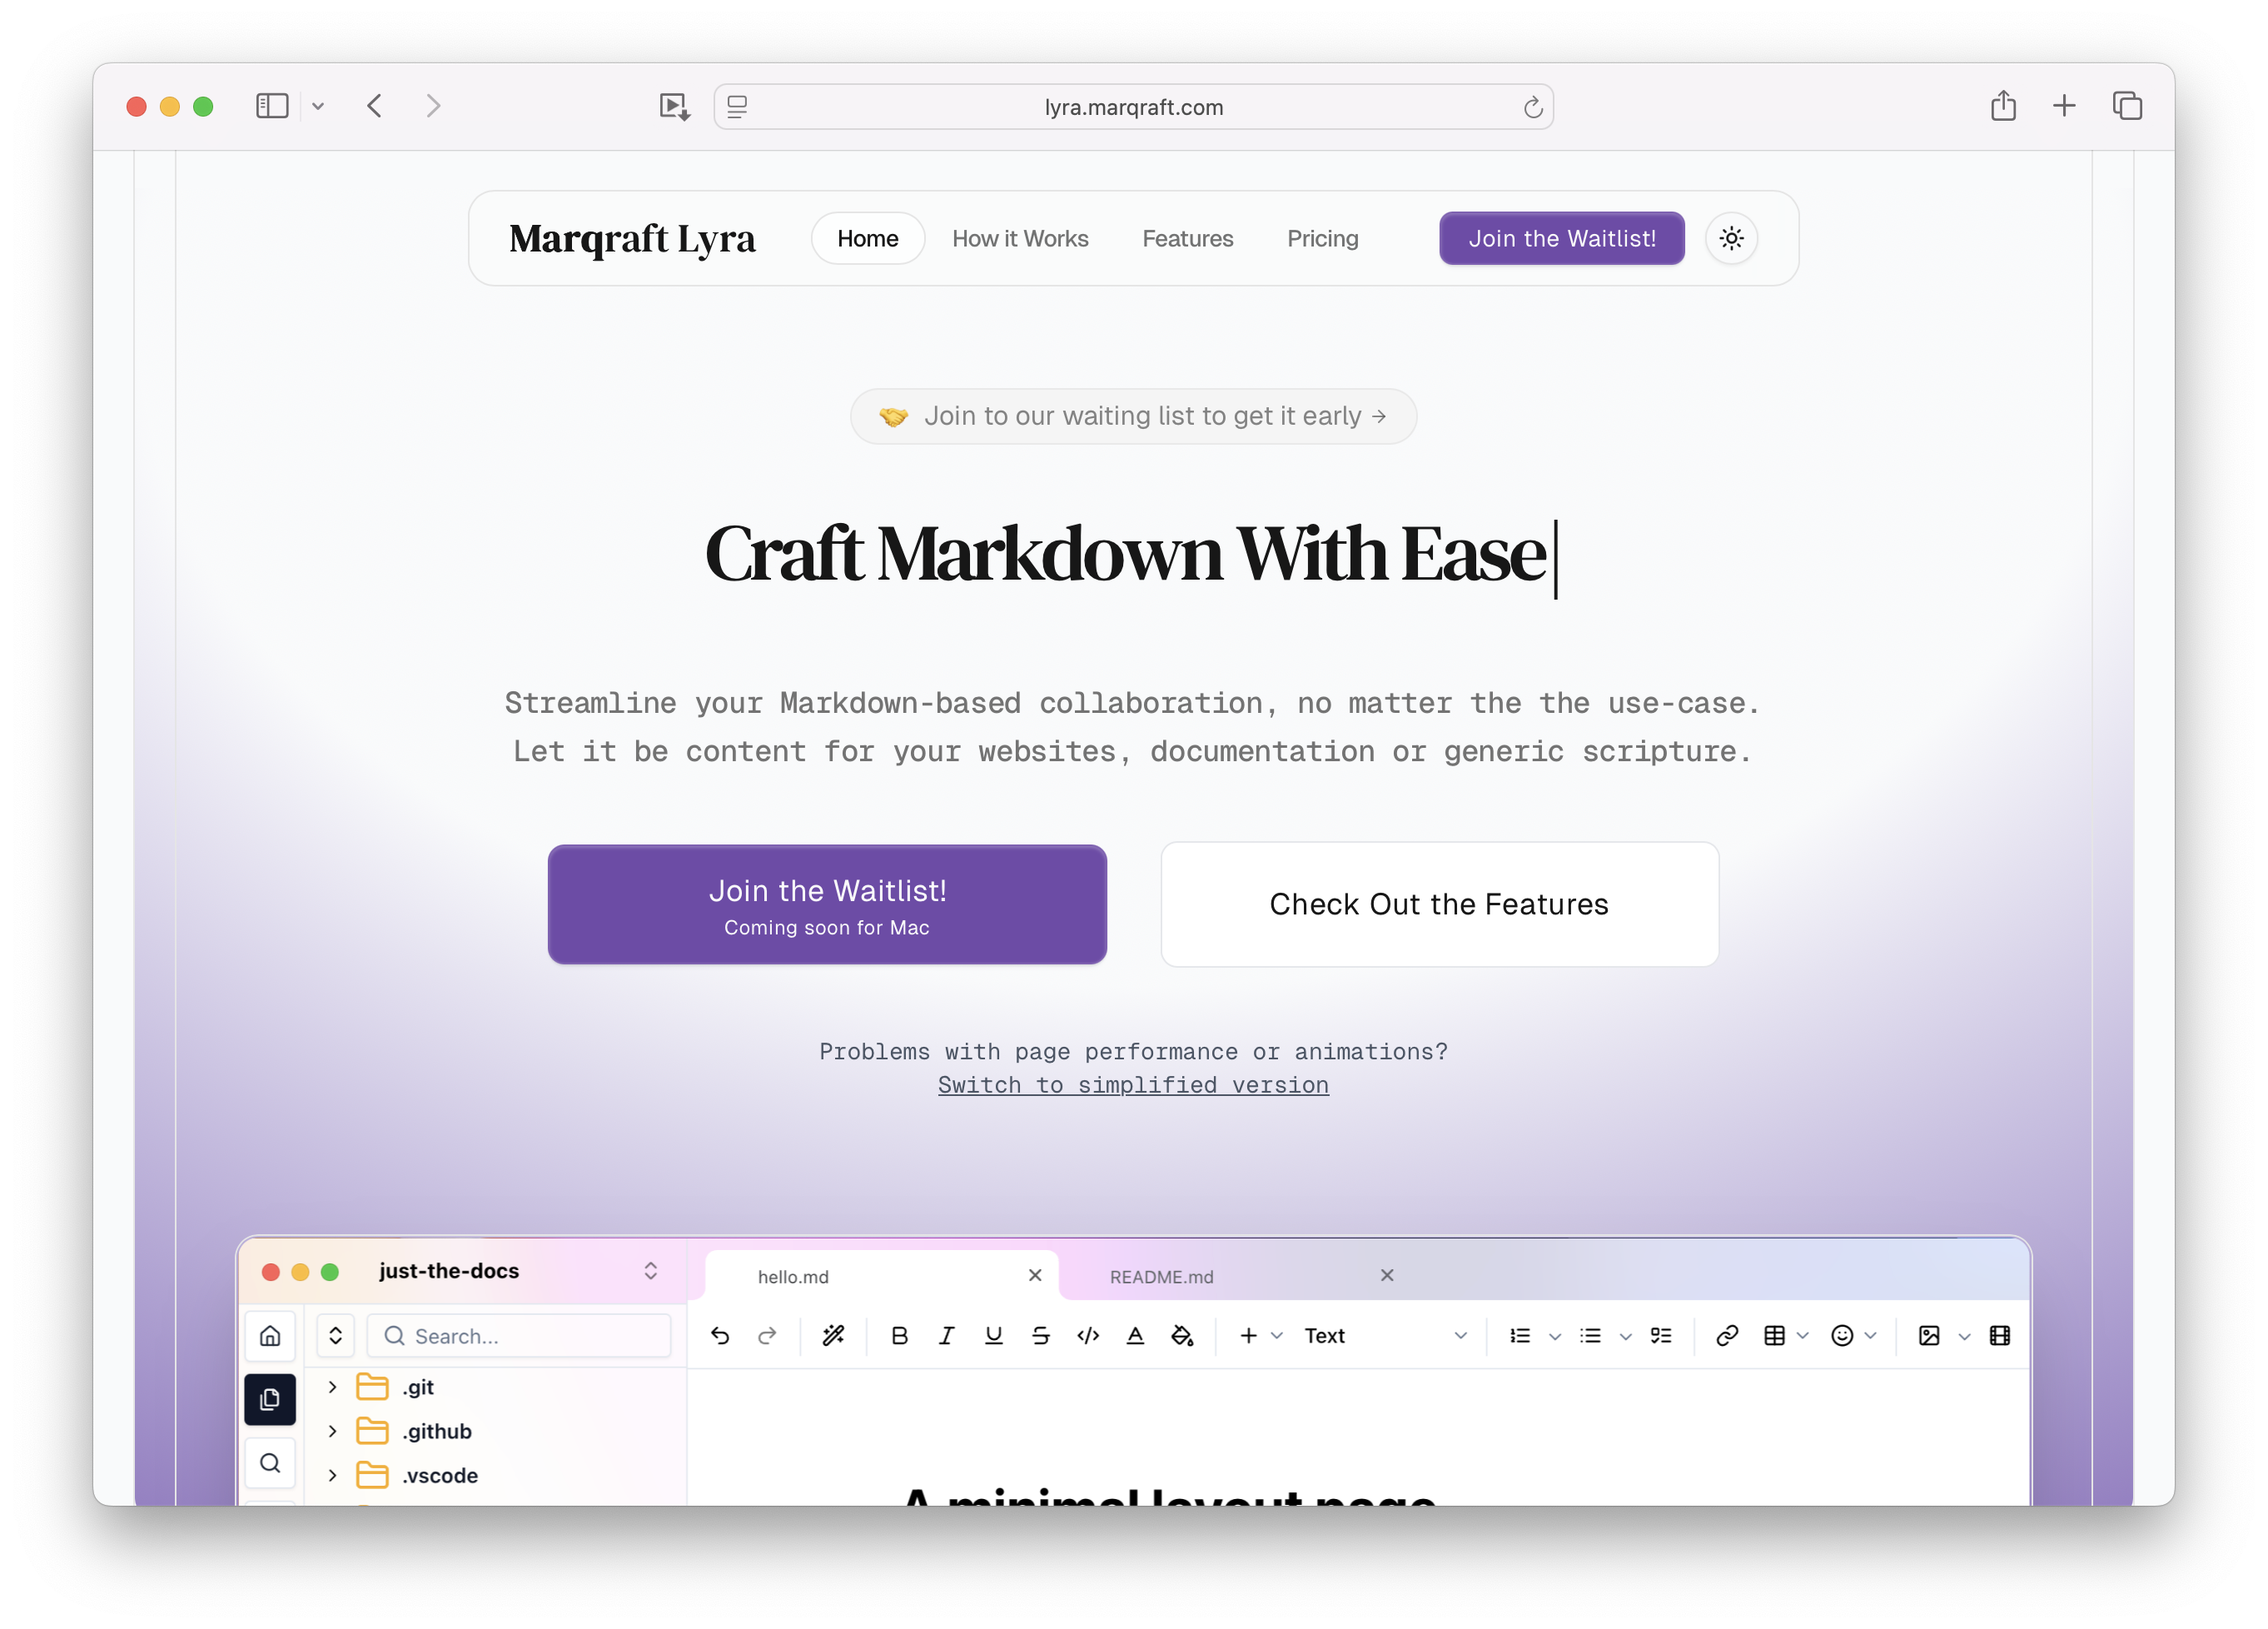Click the film strip media icon
The height and width of the screenshot is (1629, 2268).
pos(2000,1336)
